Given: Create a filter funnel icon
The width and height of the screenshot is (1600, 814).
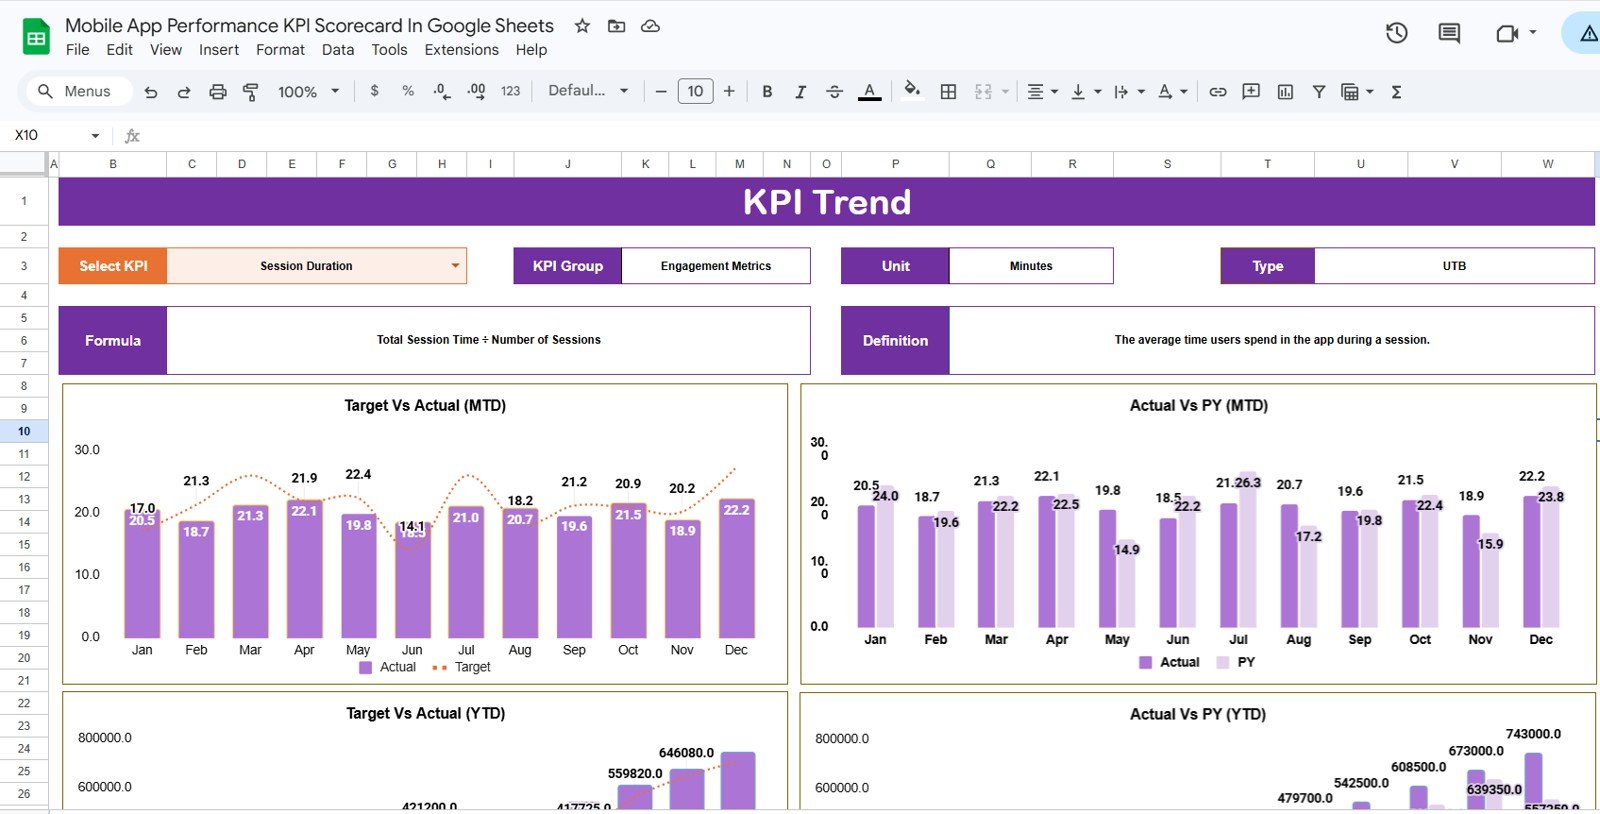Looking at the screenshot, I should [1319, 92].
